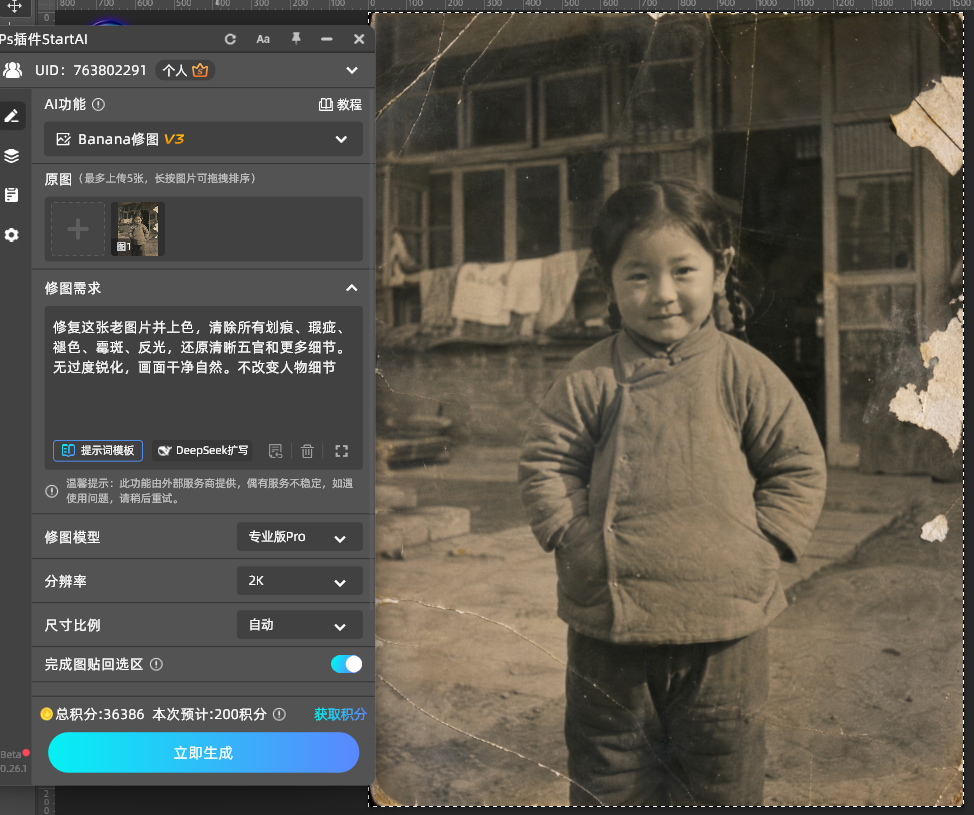Open the layers stack sidebar icon
974x815 pixels.
click(x=12, y=155)
